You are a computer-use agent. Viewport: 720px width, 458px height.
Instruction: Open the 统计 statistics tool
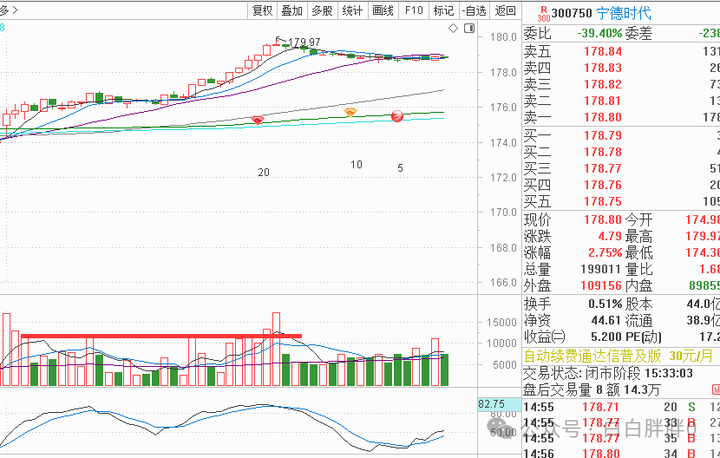pos(352,11)
